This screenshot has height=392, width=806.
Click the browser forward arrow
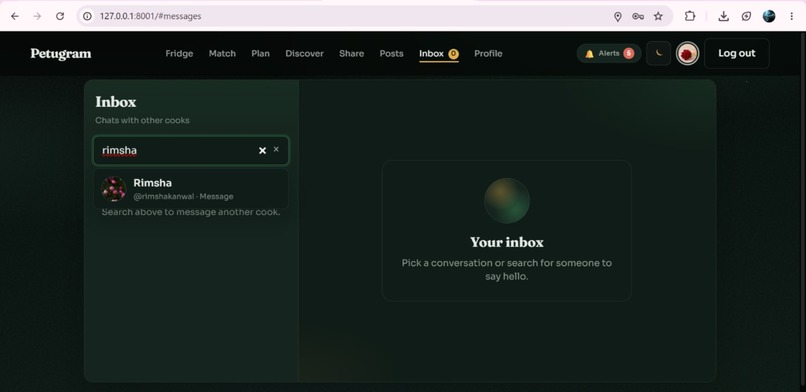point(37,16)
